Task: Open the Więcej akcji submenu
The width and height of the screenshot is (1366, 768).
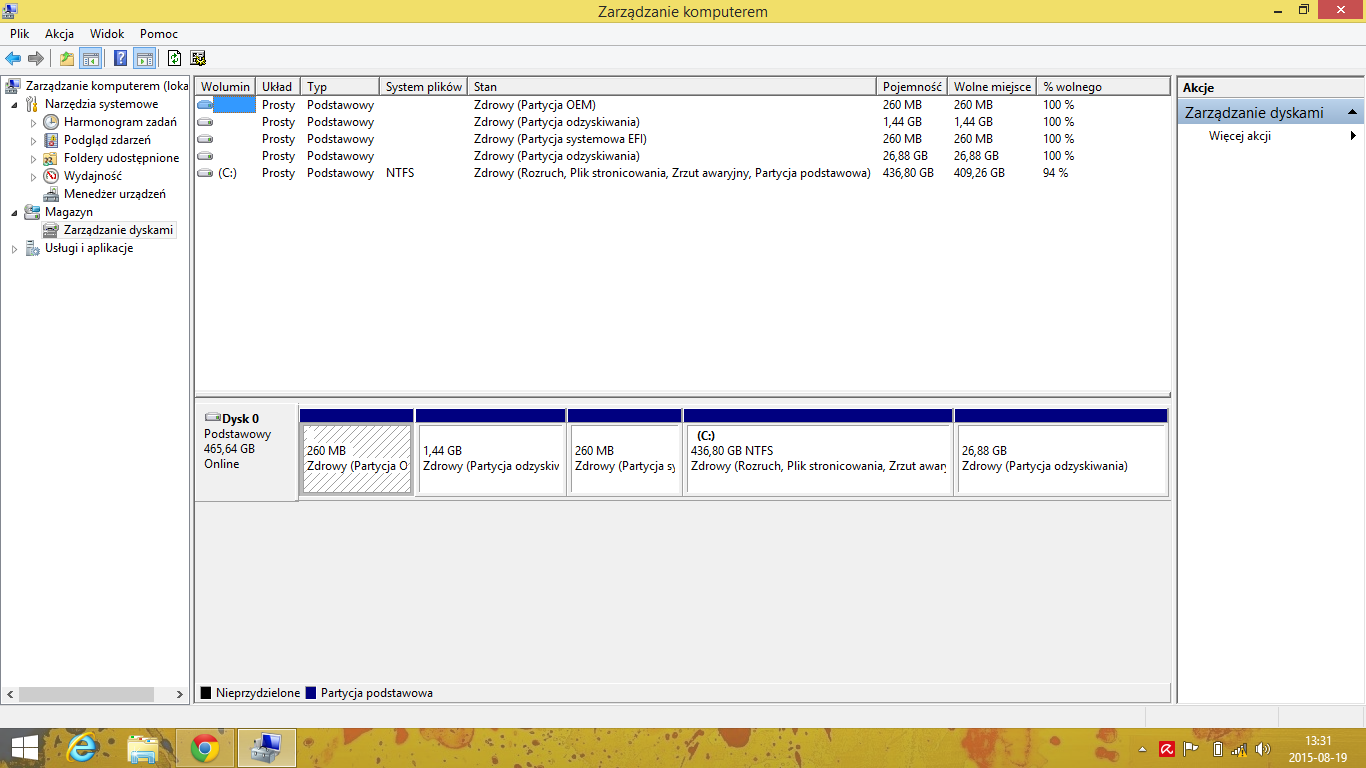Action: point(1270,136)
